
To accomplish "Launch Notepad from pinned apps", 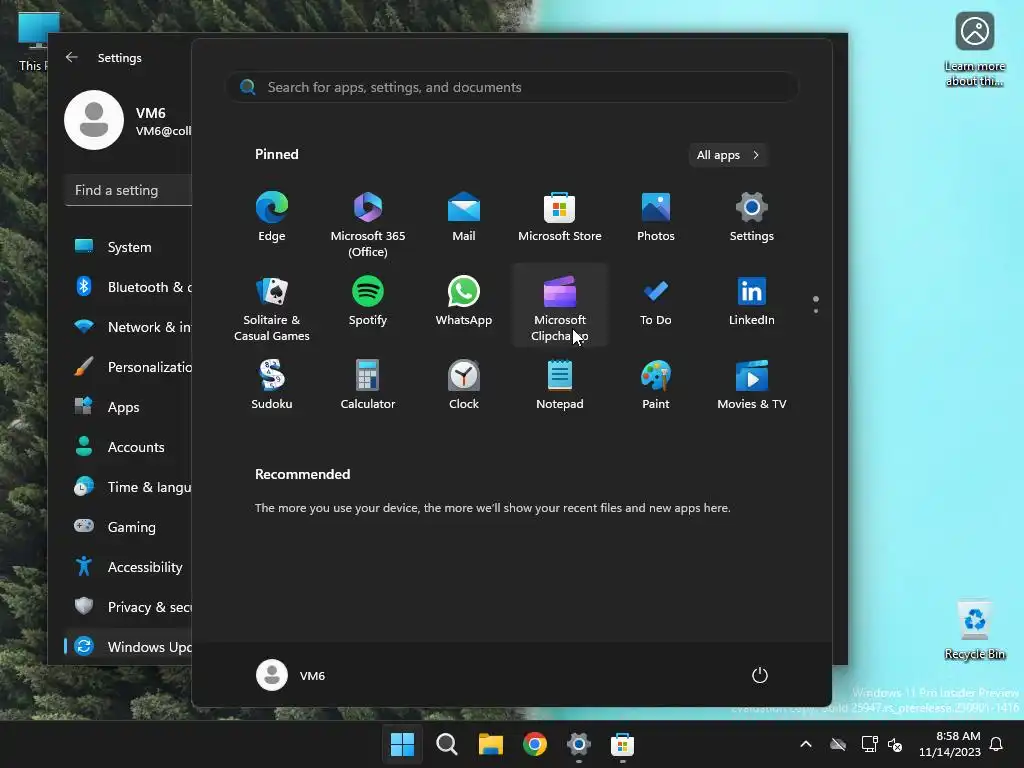I will coord(560,385).
